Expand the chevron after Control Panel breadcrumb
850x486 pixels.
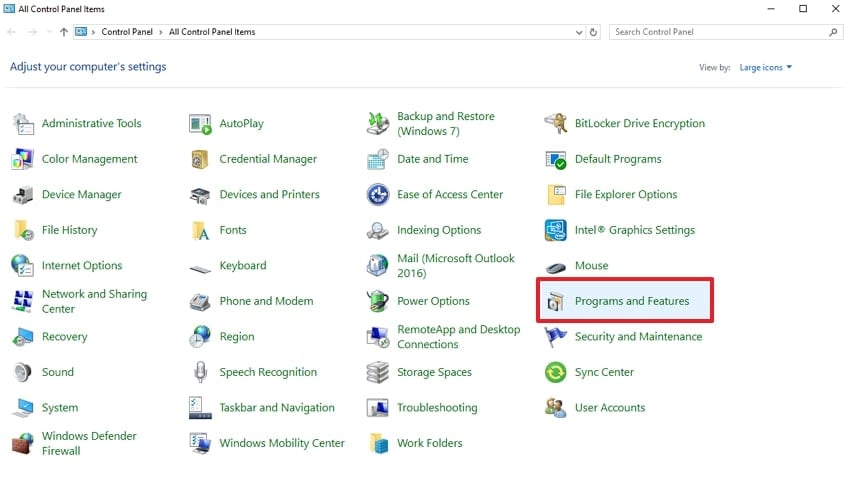(x=160, y=33)
